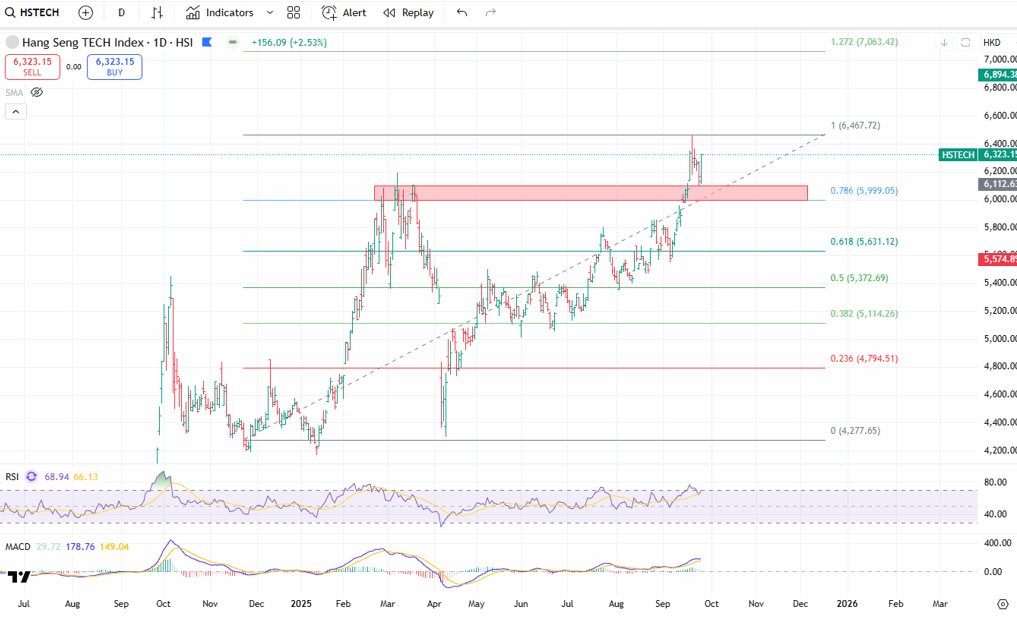Start bar Replay mode
1017x619 pixels.
(x=408, y=12)
